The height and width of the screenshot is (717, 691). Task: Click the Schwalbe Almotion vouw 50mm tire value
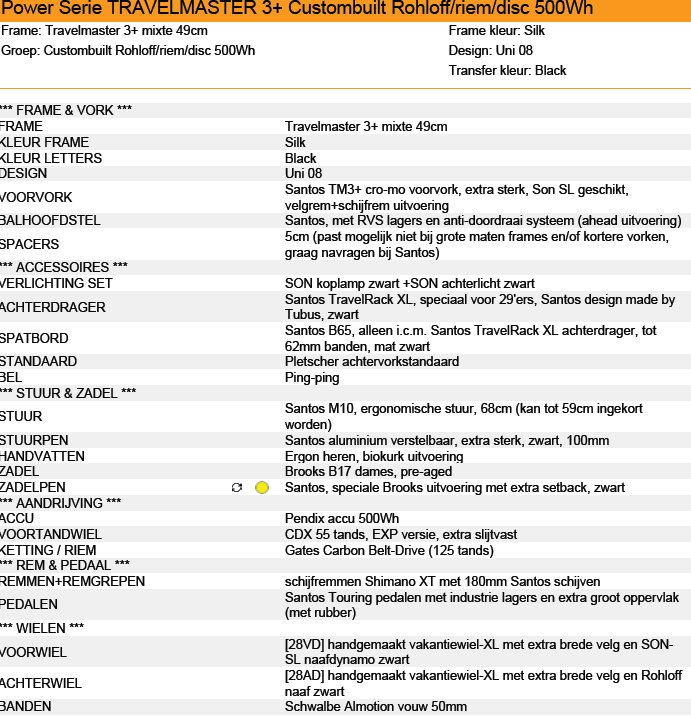tap(376, 707)
